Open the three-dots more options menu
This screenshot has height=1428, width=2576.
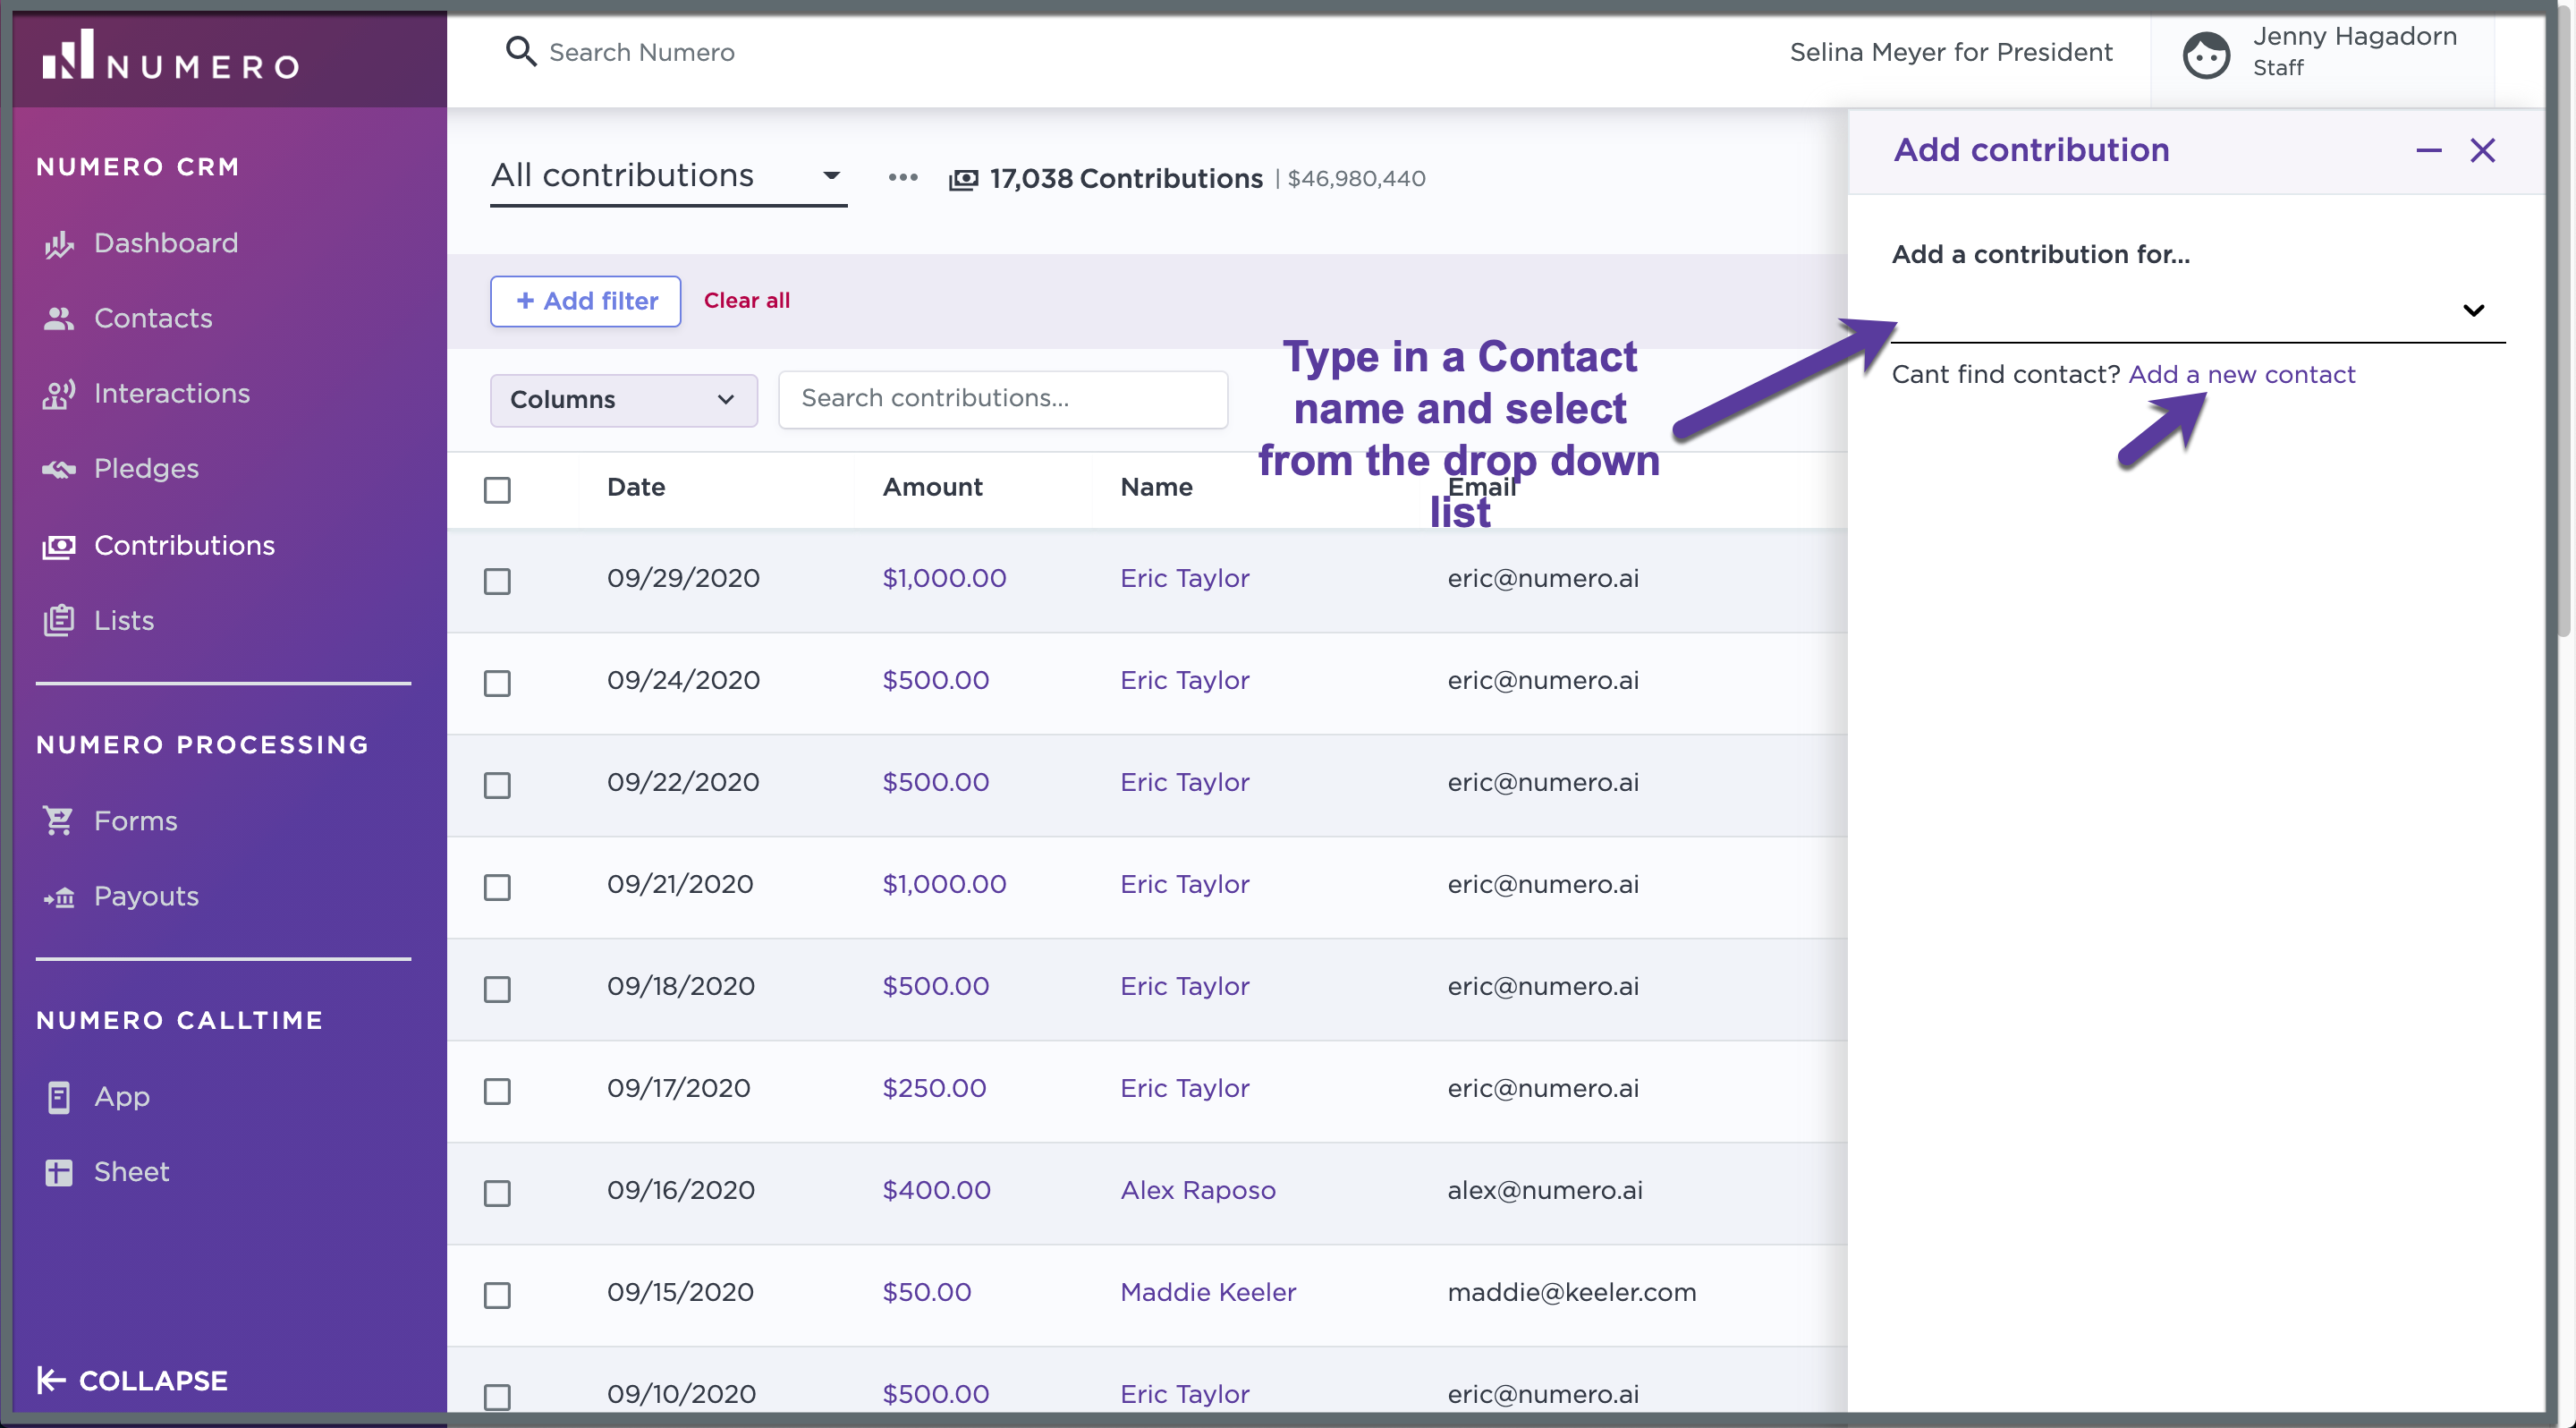pos(902,178)
